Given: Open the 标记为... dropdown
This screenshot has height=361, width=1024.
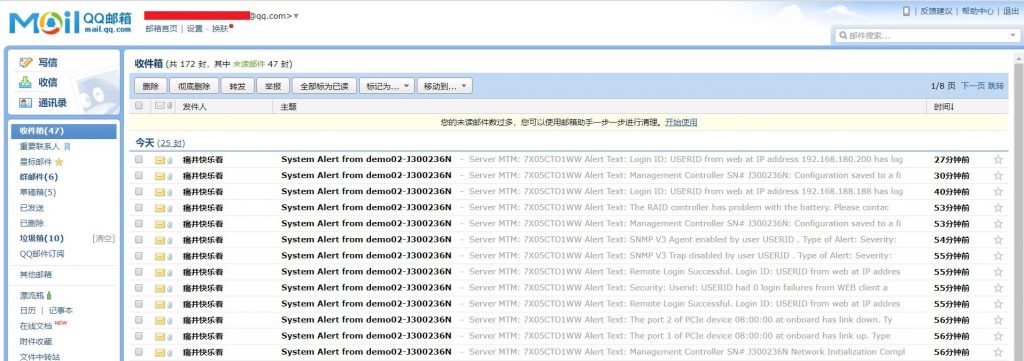Looking at the screenshot, I should point(387,86).
